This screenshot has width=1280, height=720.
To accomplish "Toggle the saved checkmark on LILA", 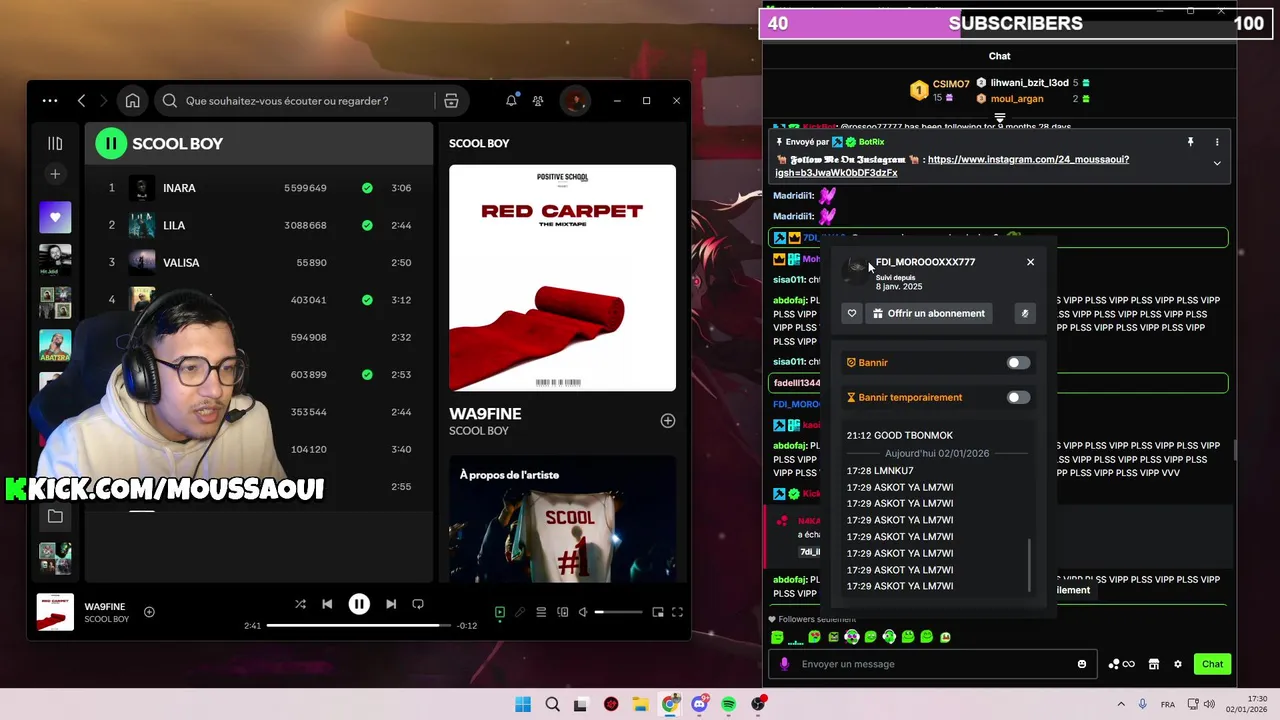I will 367,225.
